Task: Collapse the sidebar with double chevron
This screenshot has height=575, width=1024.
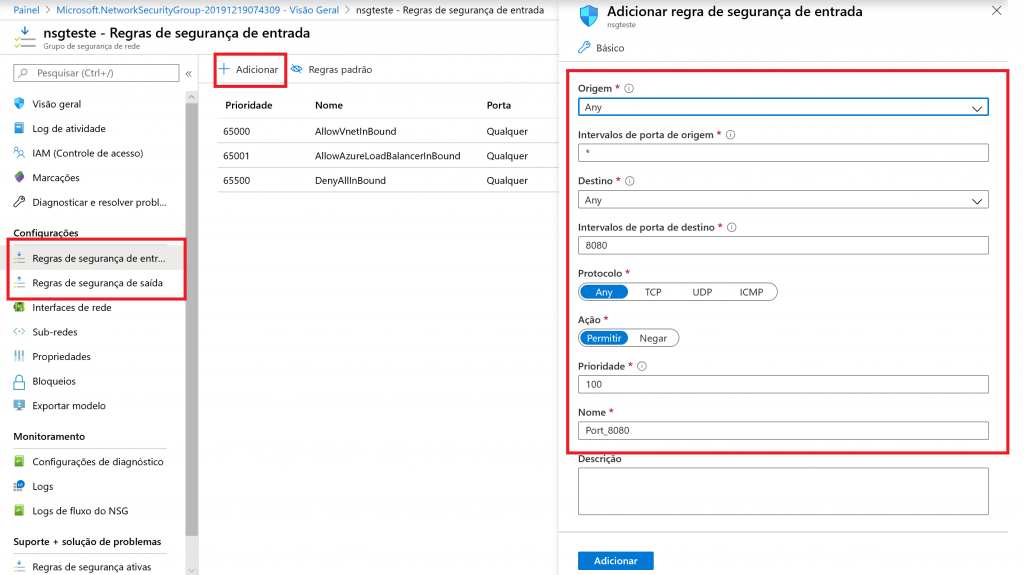Action: pos(188,73)
